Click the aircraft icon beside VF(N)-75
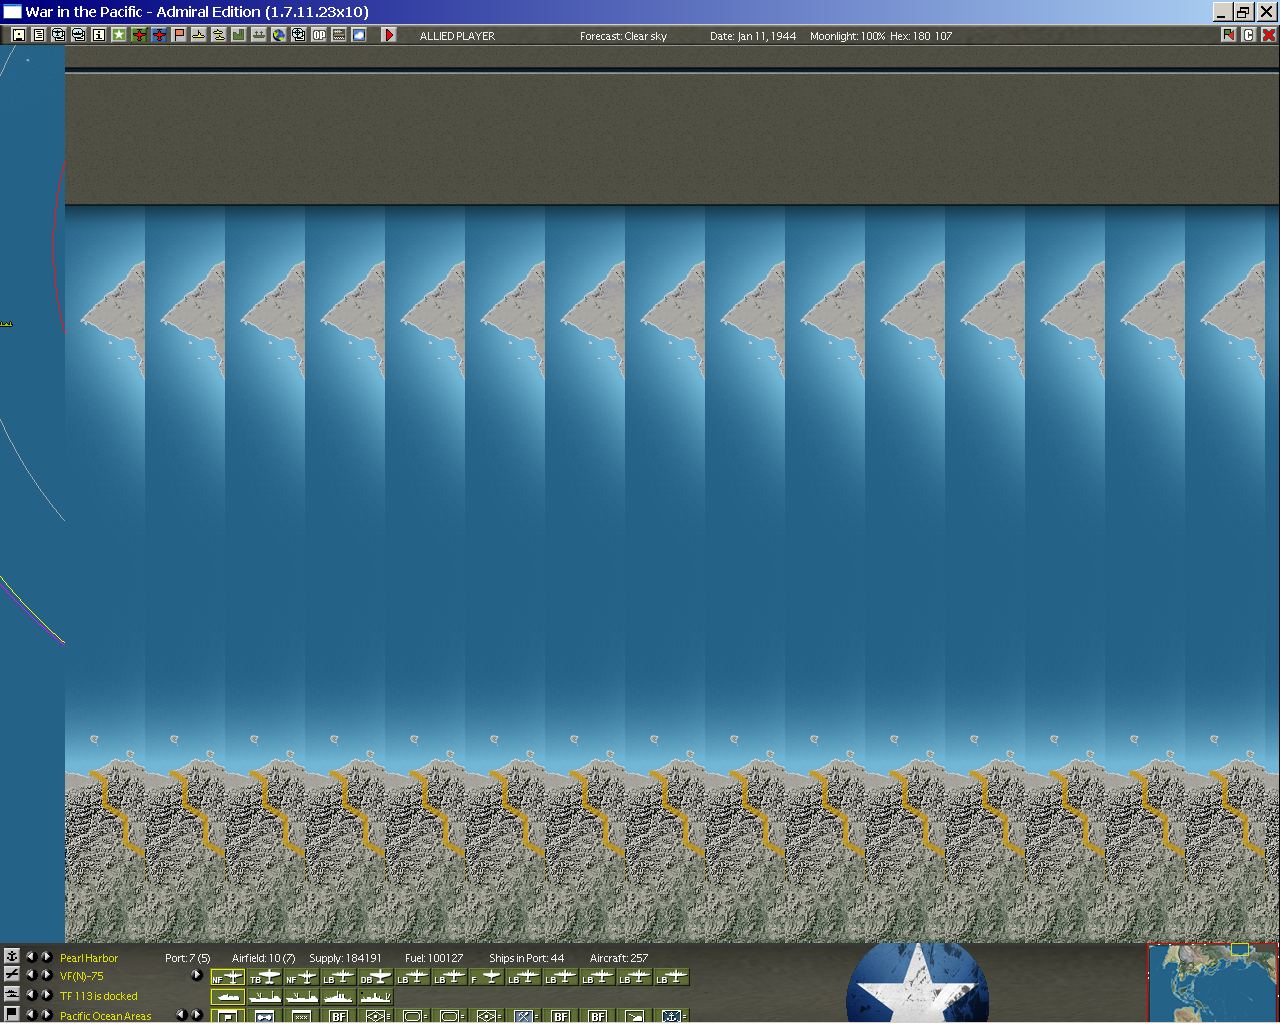The image size is (1280, 1024). click(11, 975)
